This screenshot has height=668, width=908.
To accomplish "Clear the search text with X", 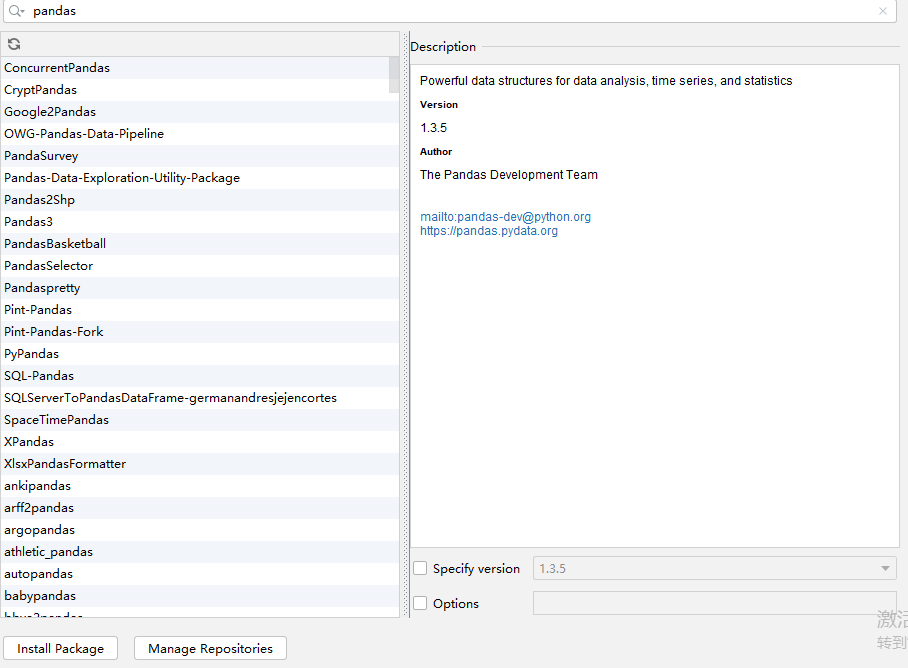I will tap(883, 11).
